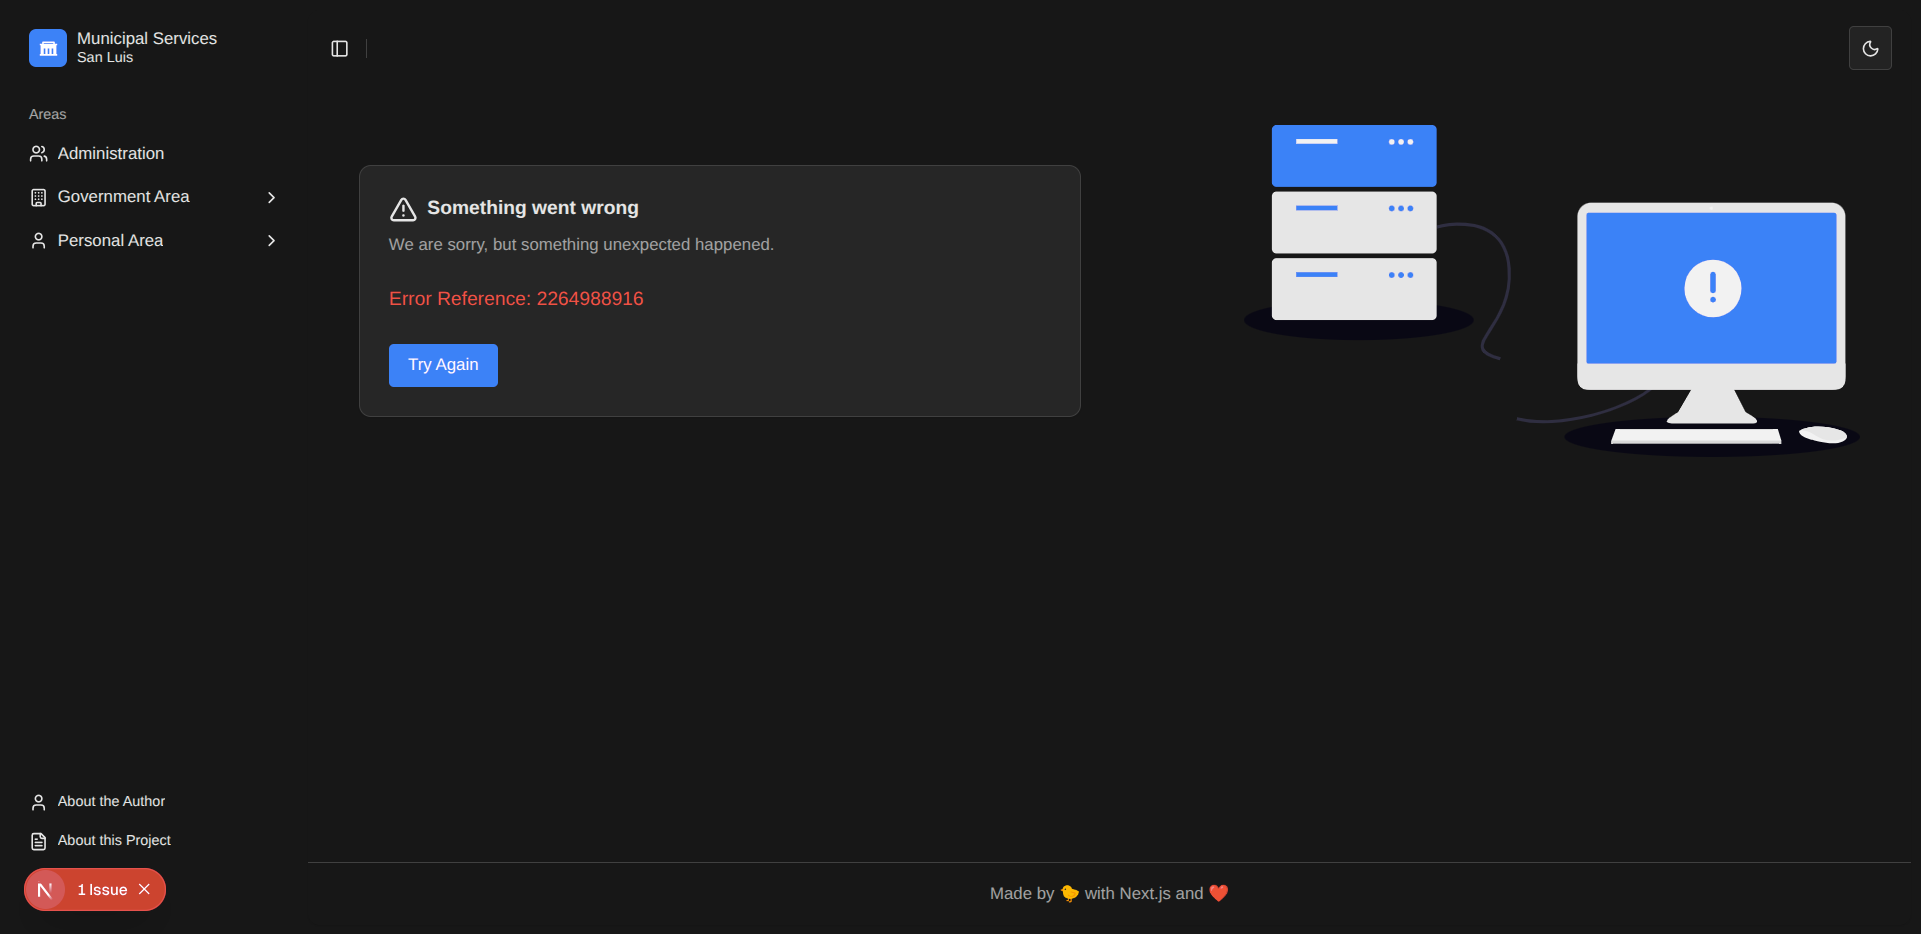The width and height of the screenshot is (1921, 934).
Task: Dismiss the issue badge with X
Action: 145,890
